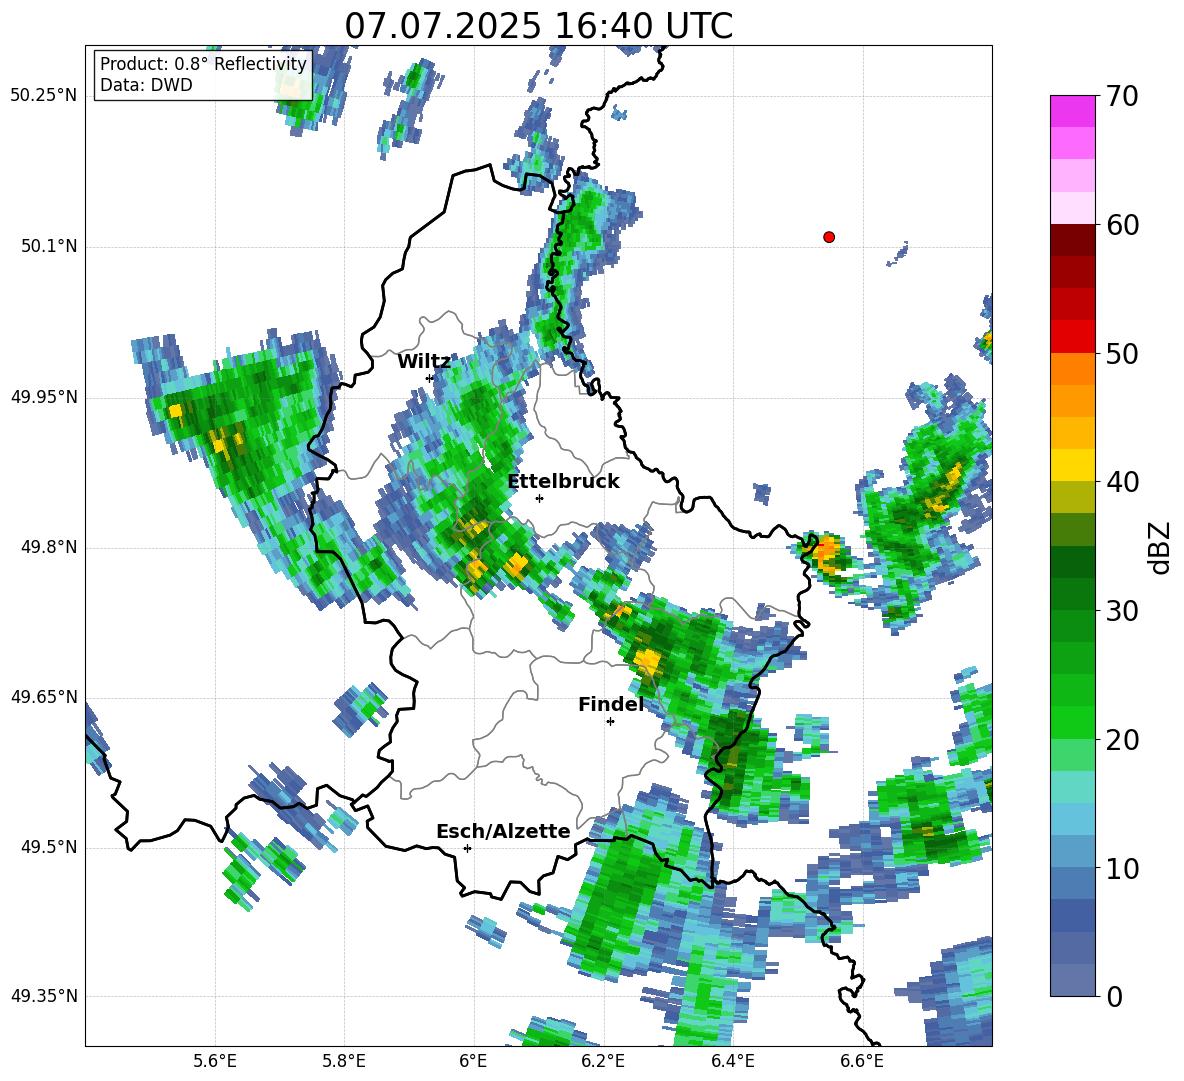Click the yellow colorbar segment near 40
The width and height of the screenshot is (1184, 1081).
tap(1072, 464)
